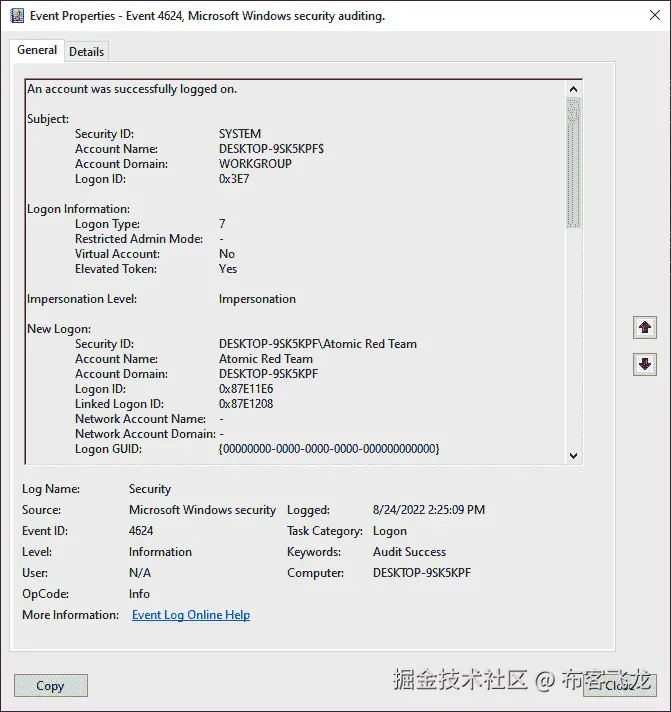Viewport: 671px width, 712px height.
Task: Click User value 'N/A'
Action: click(x=140, y=573)
